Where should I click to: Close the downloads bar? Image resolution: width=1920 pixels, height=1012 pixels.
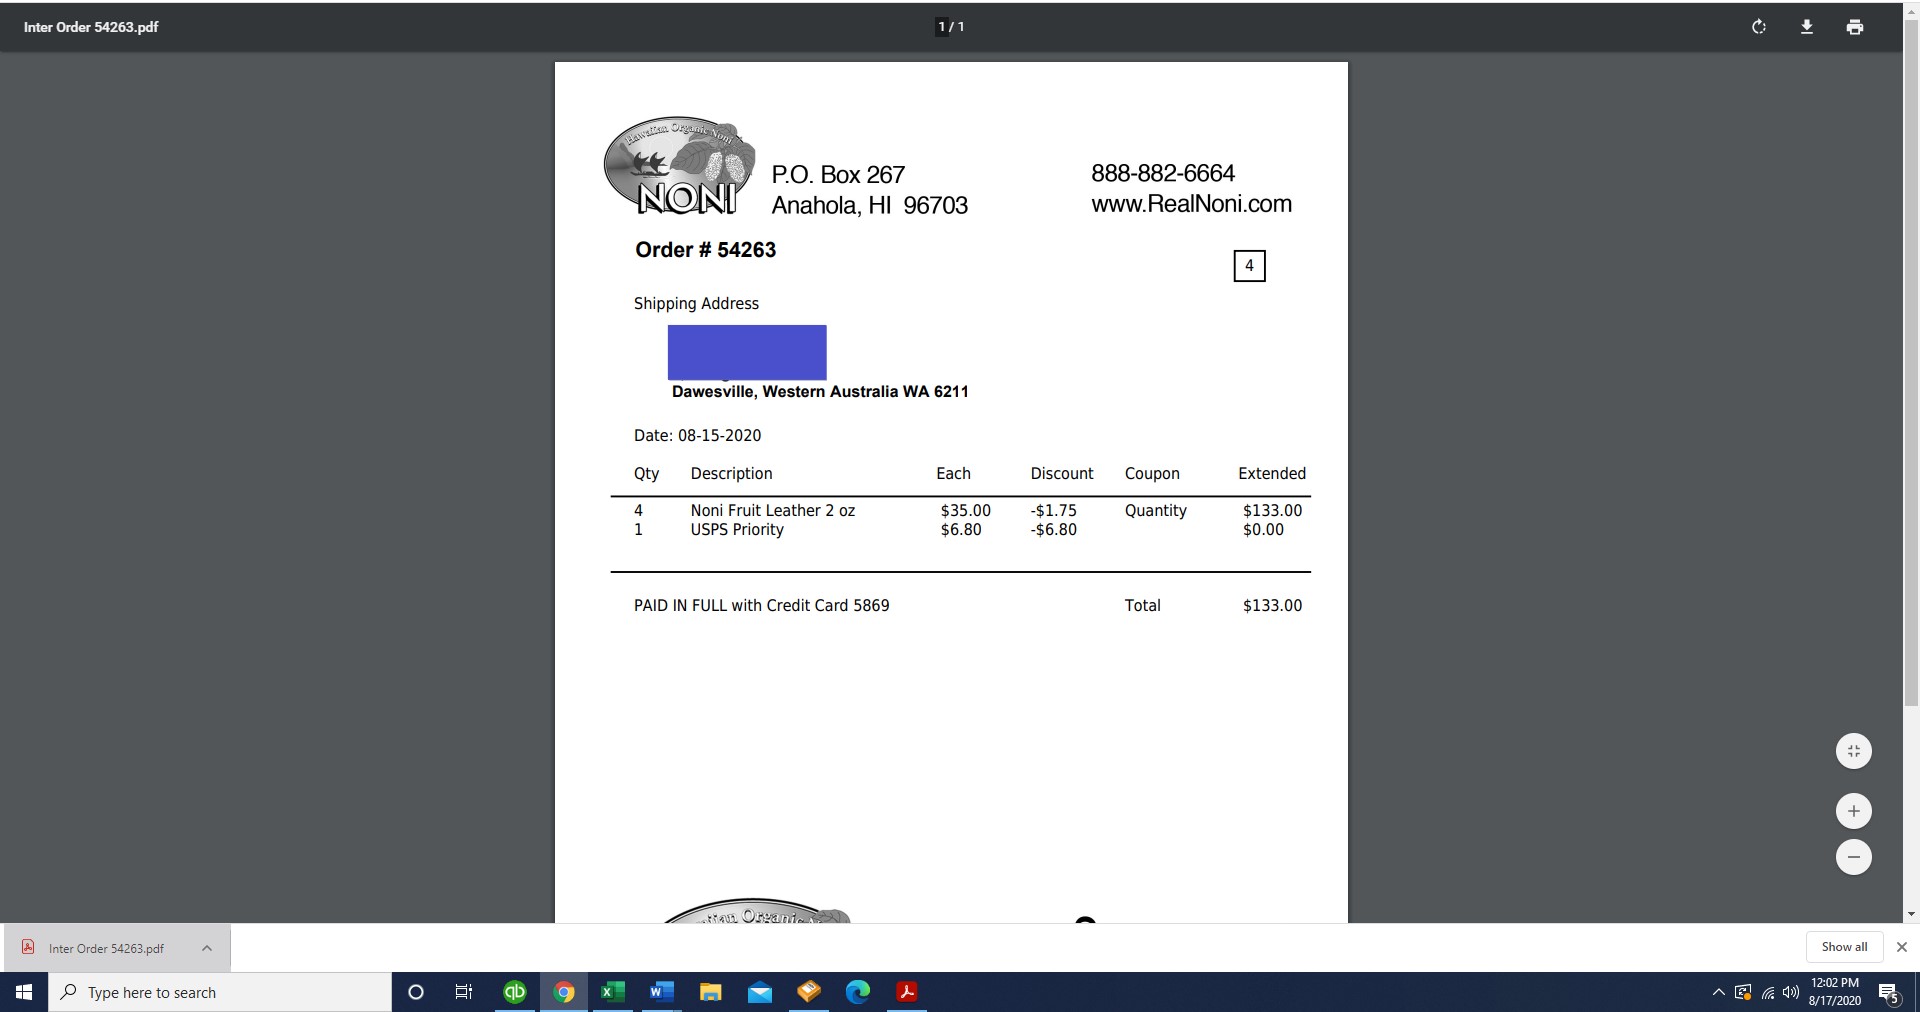tap(1902, 947)
